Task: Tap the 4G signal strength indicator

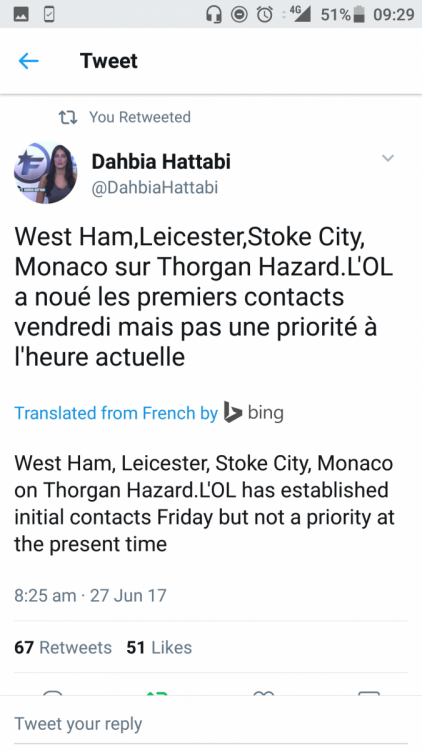Action: [x=300, y=14]
